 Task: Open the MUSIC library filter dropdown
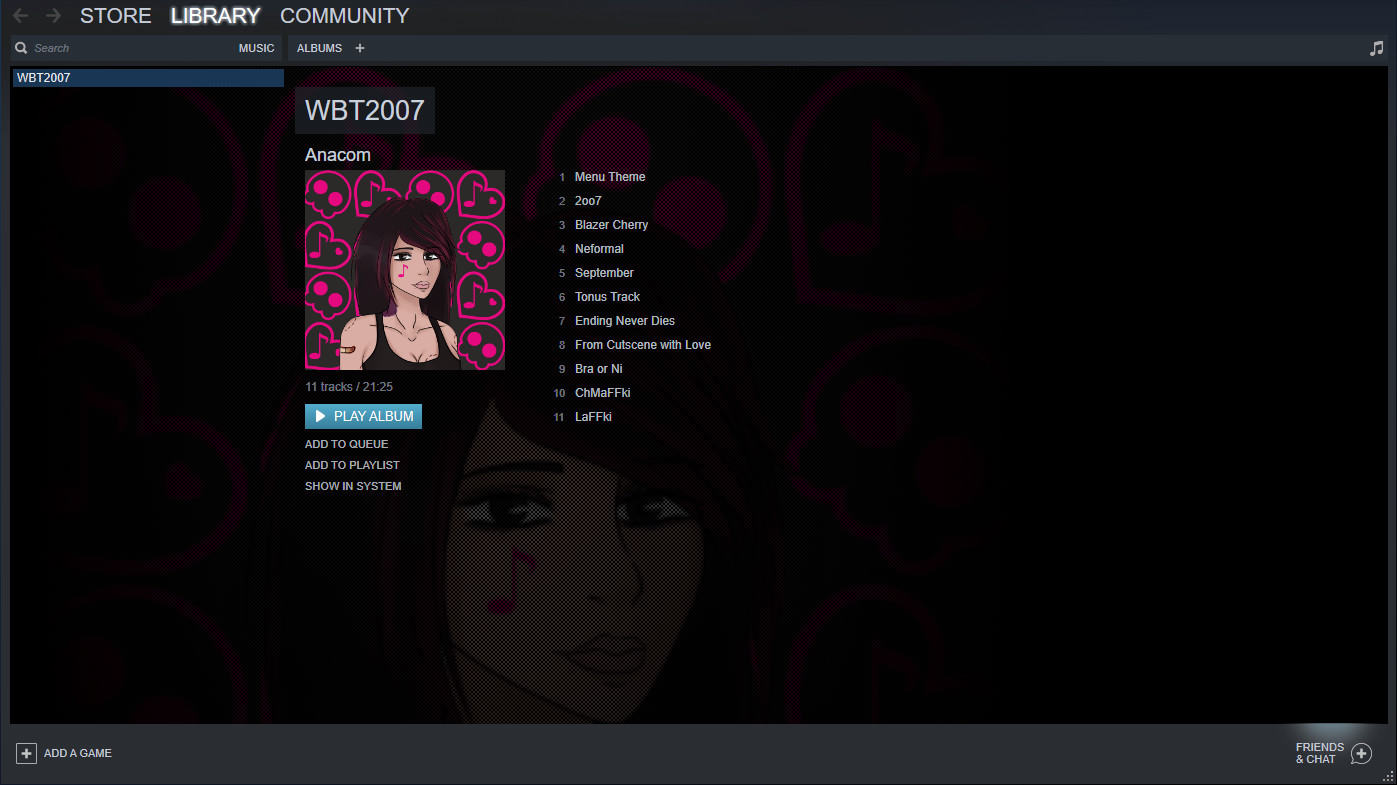256,48
